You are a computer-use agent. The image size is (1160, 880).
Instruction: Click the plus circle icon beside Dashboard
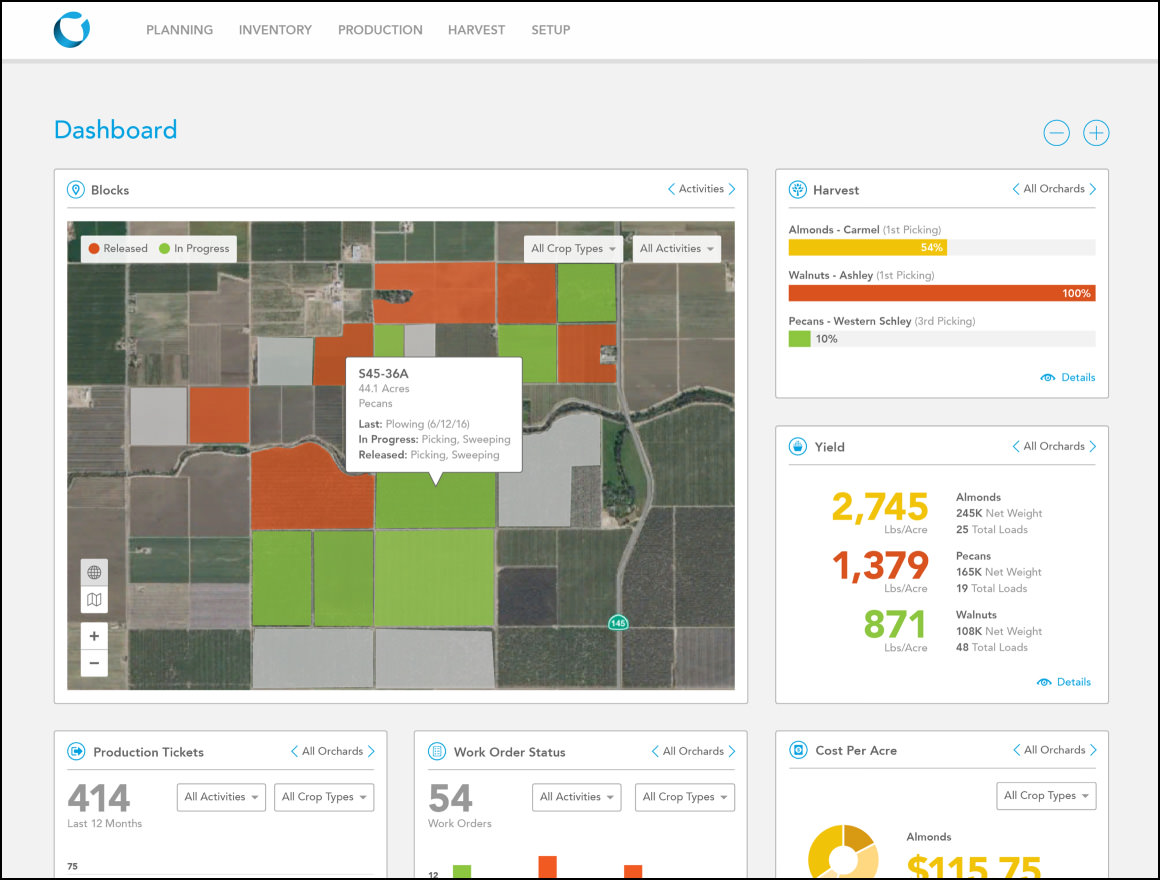[x=1096, y=133]
